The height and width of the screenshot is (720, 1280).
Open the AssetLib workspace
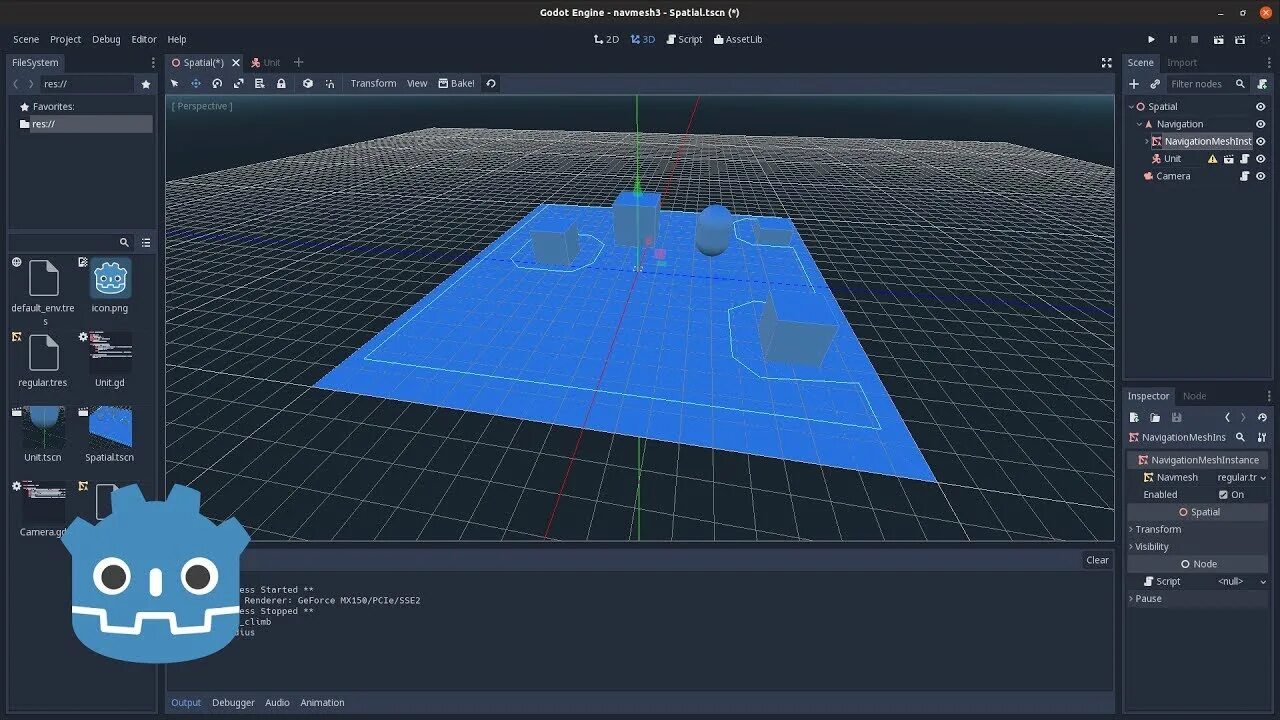click(737, 39)
